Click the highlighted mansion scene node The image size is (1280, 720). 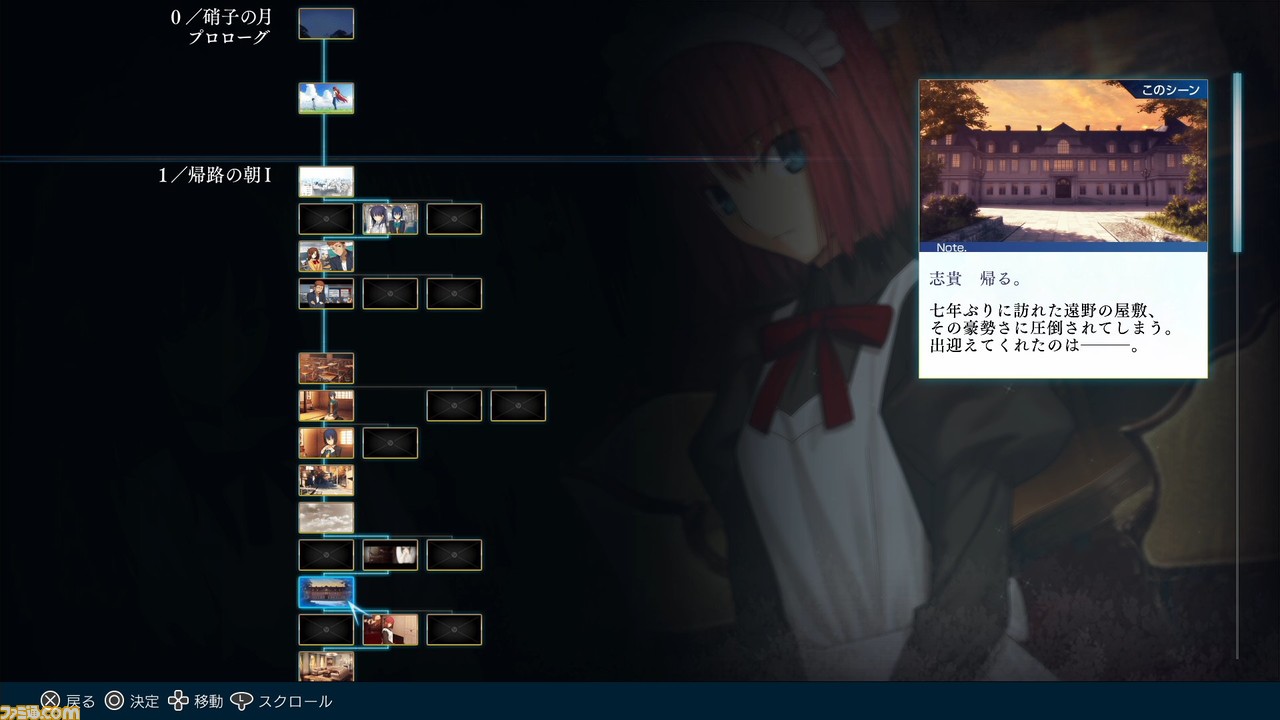(326, 592)
